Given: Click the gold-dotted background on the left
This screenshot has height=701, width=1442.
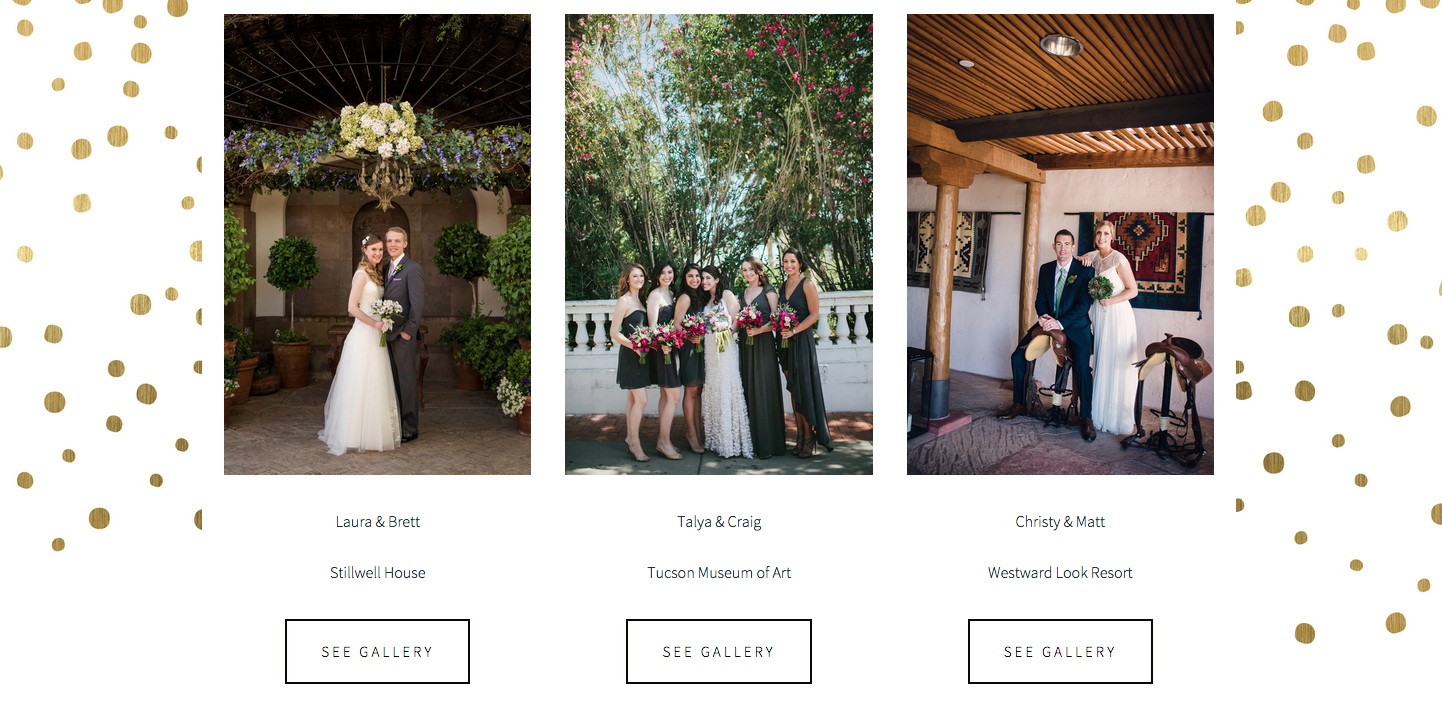Looking at the screenshot, I should point(100,300).
